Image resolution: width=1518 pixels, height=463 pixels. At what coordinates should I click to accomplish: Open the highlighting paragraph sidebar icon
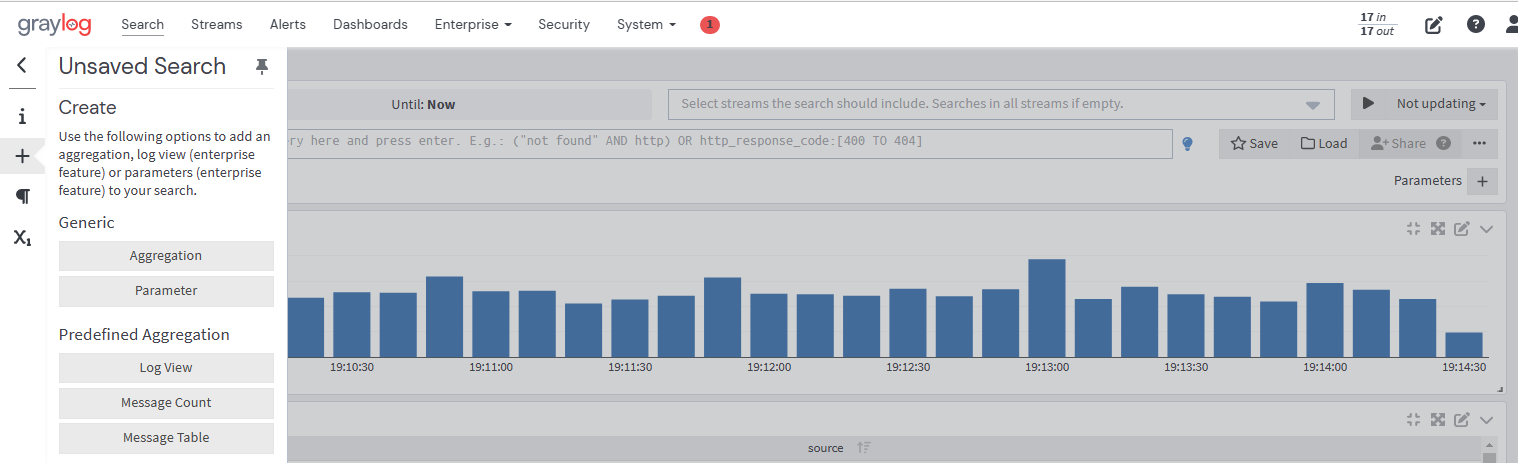[x=22, y=196]
